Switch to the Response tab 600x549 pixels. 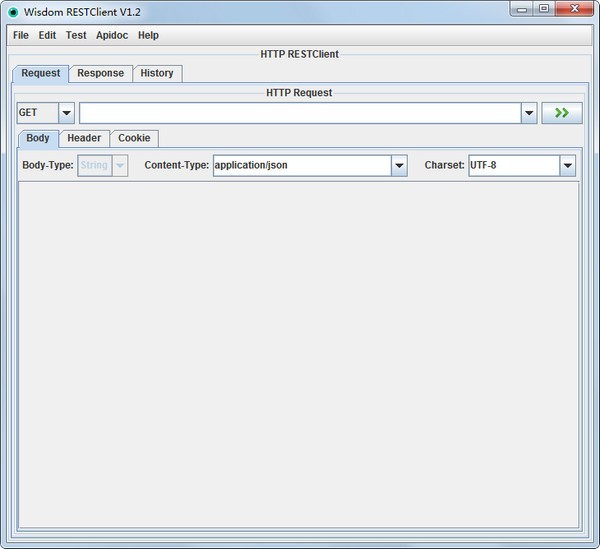pos(101,73)
